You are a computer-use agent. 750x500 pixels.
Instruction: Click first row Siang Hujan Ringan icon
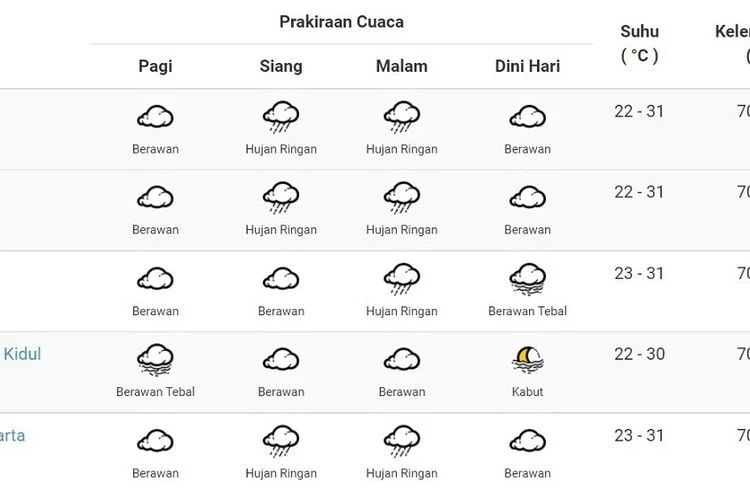[x=281, y=116]
